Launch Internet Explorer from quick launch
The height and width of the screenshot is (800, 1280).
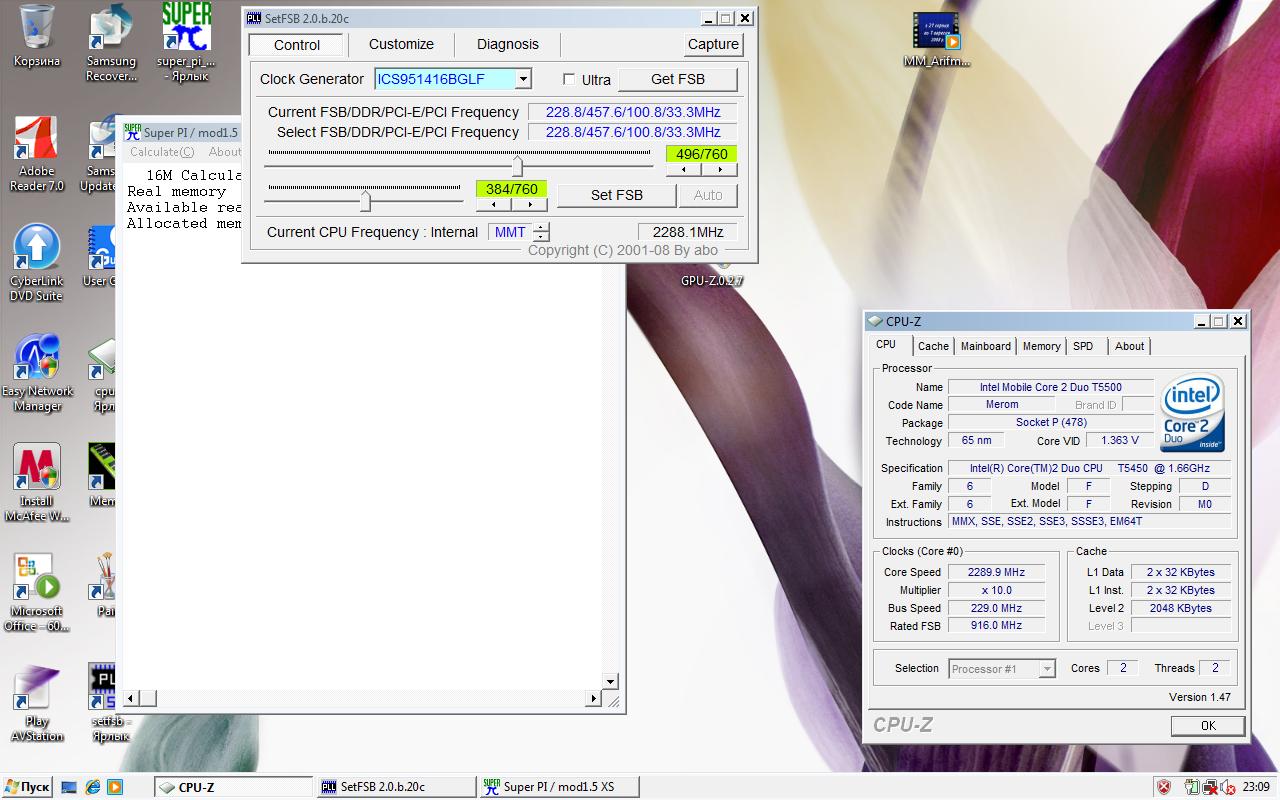coord(92,787)
